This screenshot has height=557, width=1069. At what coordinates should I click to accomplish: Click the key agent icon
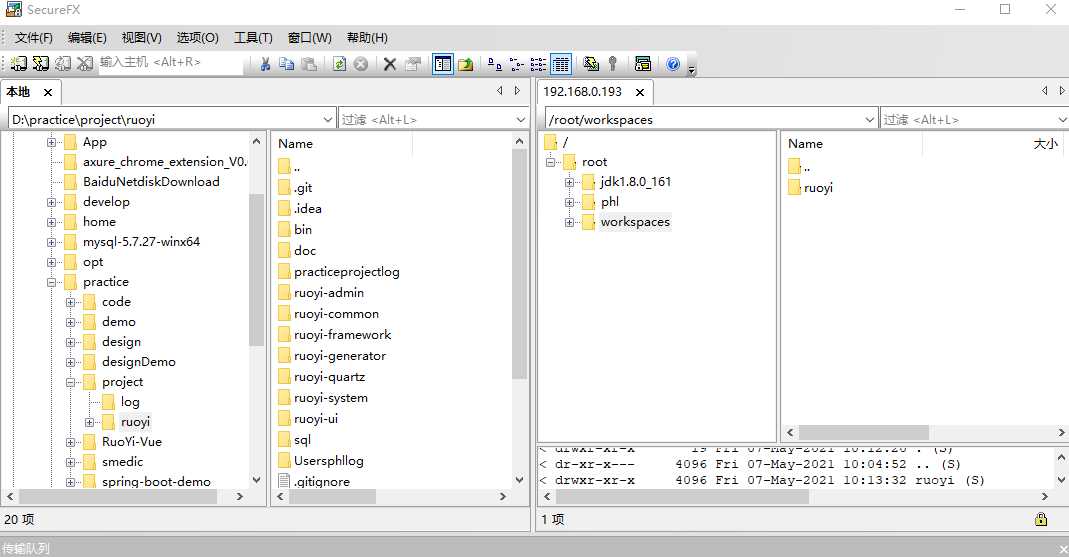click(613, 64)
